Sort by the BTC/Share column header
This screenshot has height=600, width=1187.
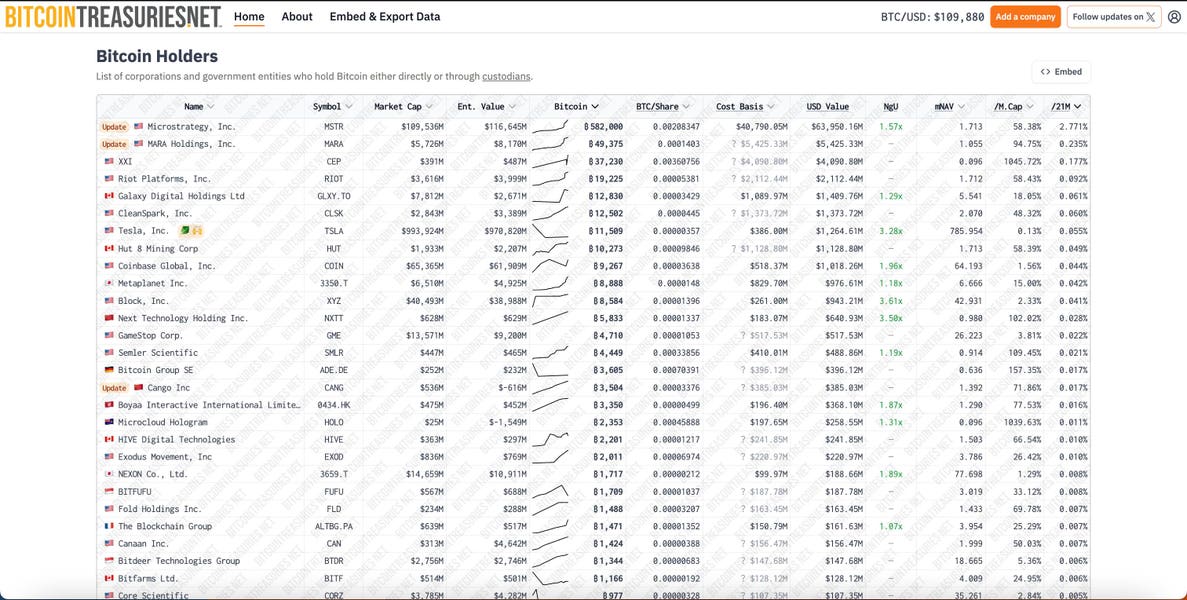[662, 107]
